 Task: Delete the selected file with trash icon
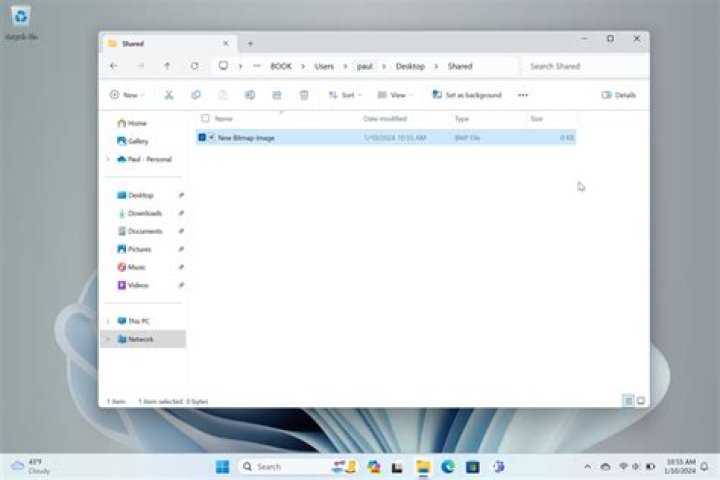pos(304,95)
